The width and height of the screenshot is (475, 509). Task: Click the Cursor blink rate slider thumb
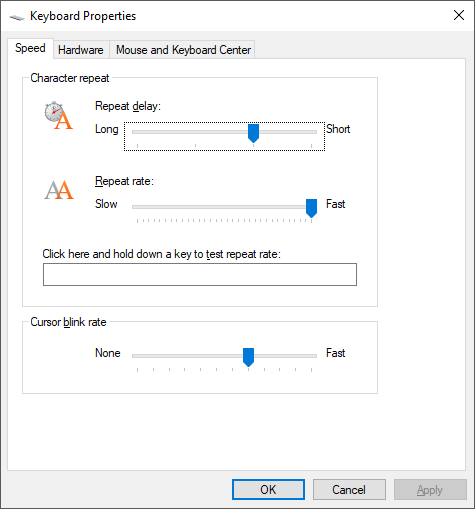click(248, 357)
